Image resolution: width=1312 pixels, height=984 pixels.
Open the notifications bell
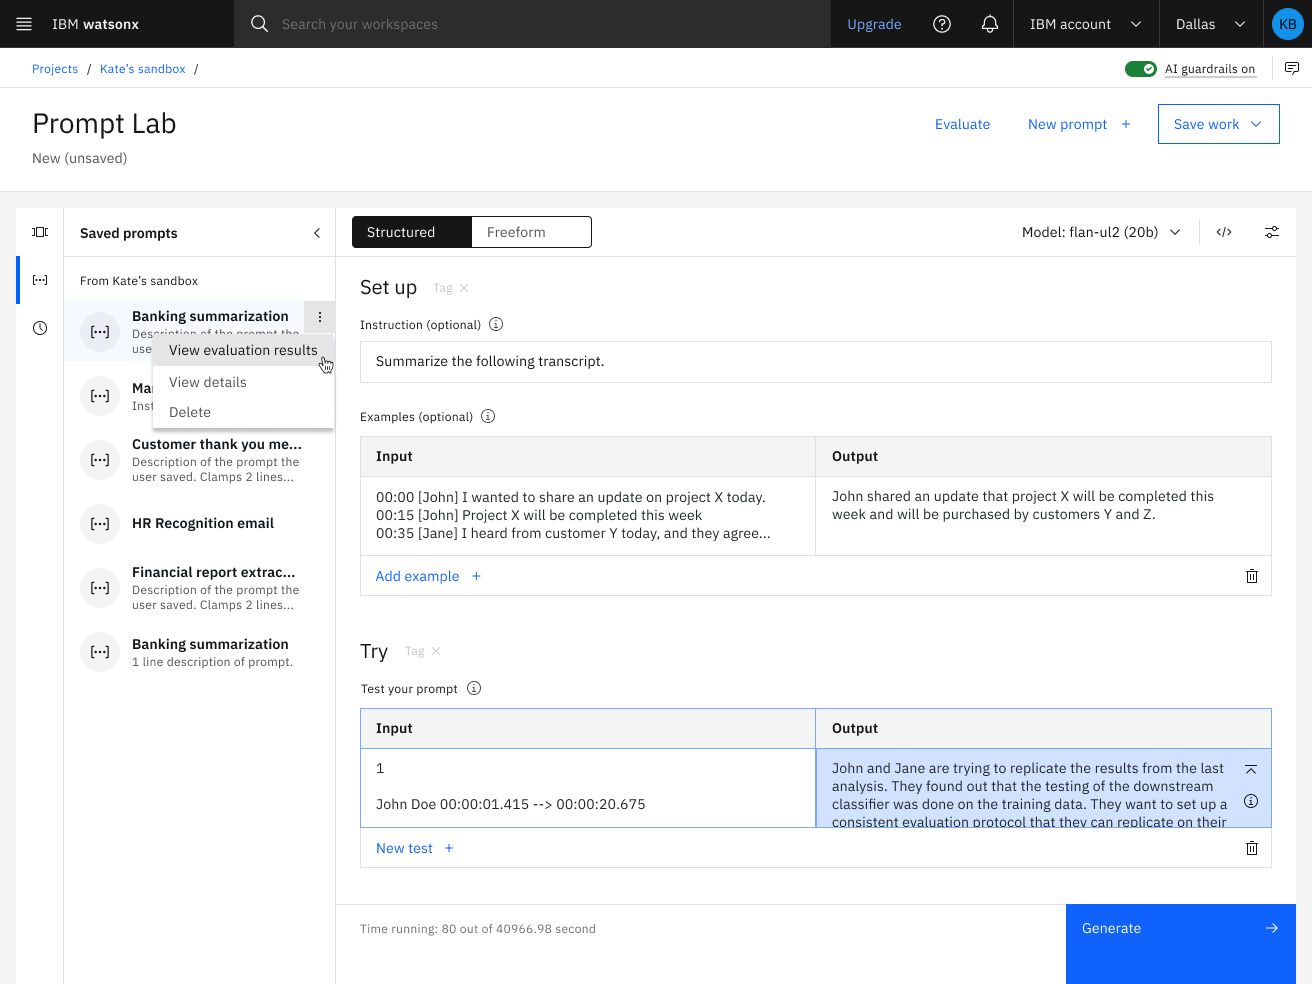click(990, 24)
